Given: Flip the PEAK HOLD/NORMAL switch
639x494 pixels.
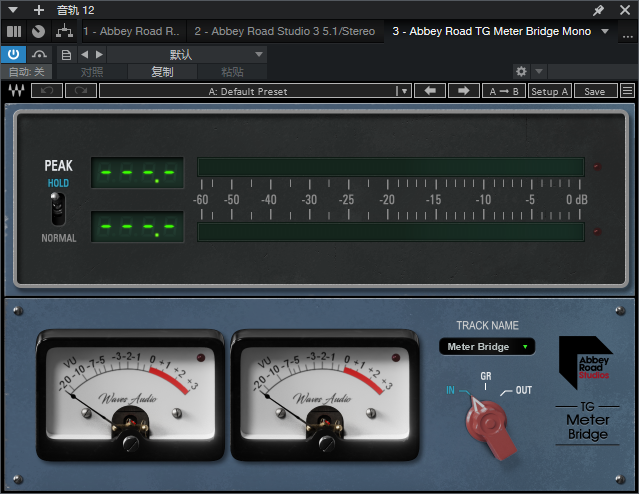Looking at the screenshot, I should click(x=58, y=209).
